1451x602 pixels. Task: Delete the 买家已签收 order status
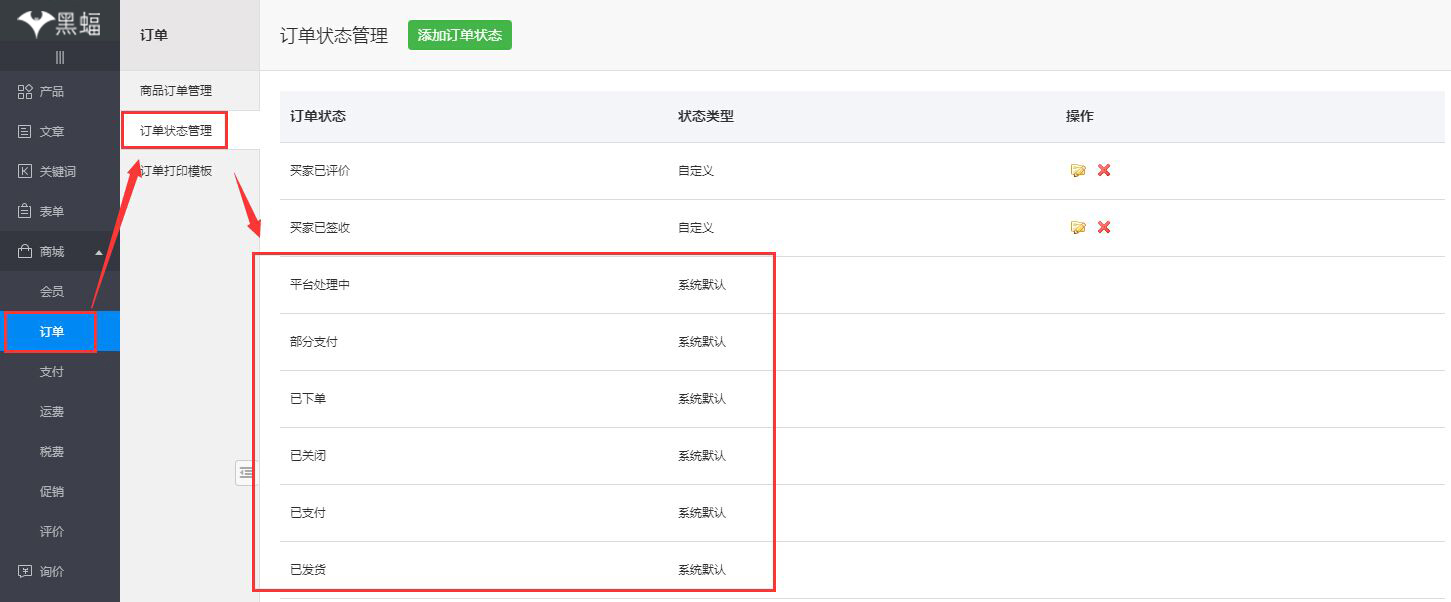coord(1104,227)
